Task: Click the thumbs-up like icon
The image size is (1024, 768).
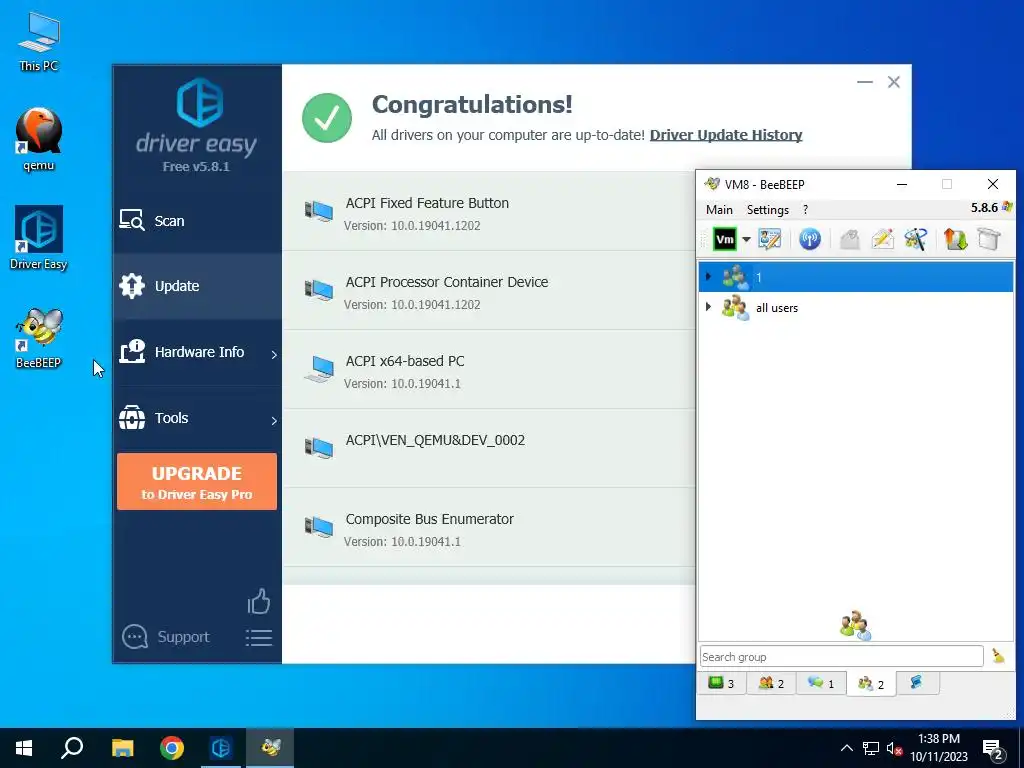Action: click(x=259, y=601)
